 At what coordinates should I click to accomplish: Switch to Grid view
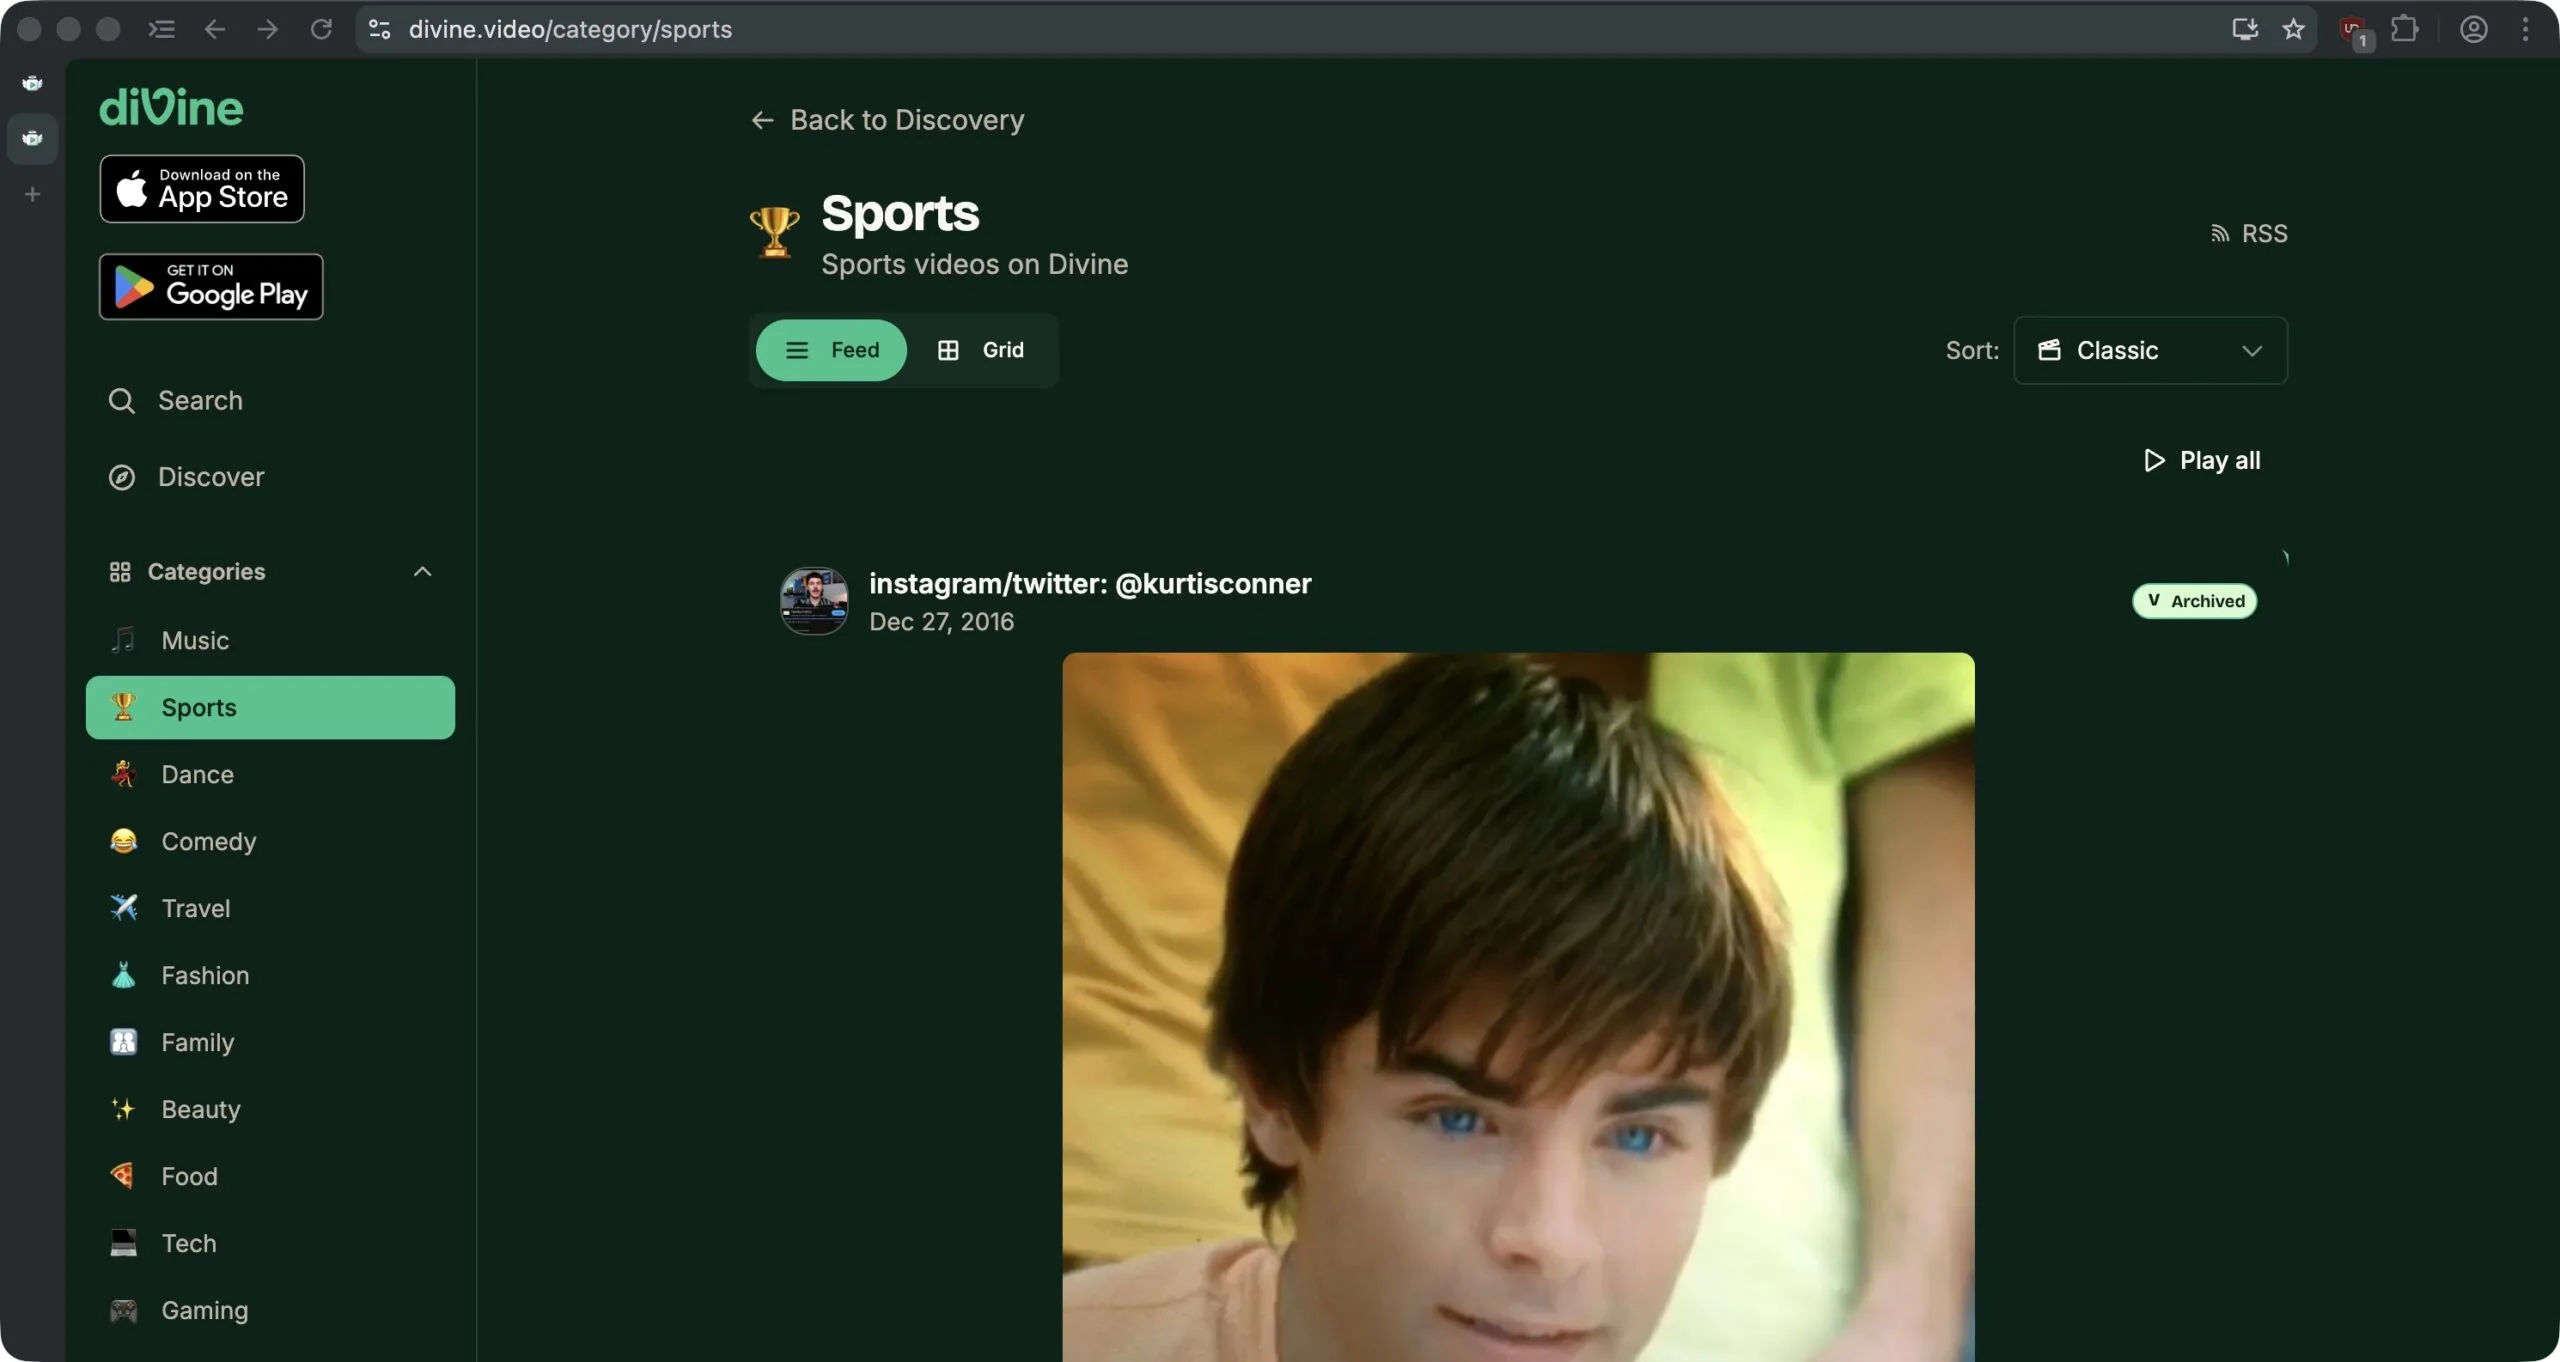click(981, 350)
